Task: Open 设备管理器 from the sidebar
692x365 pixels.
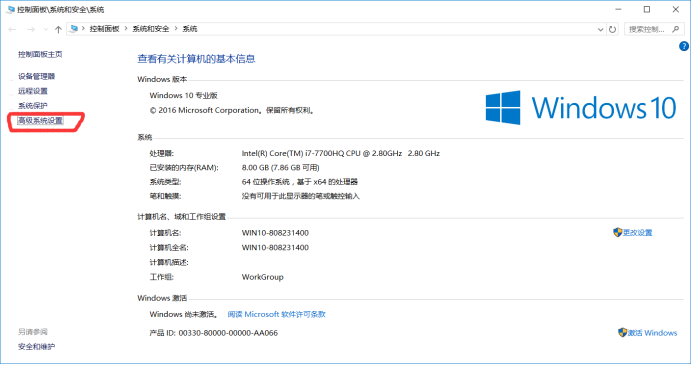Action: [x=37, y=76]
